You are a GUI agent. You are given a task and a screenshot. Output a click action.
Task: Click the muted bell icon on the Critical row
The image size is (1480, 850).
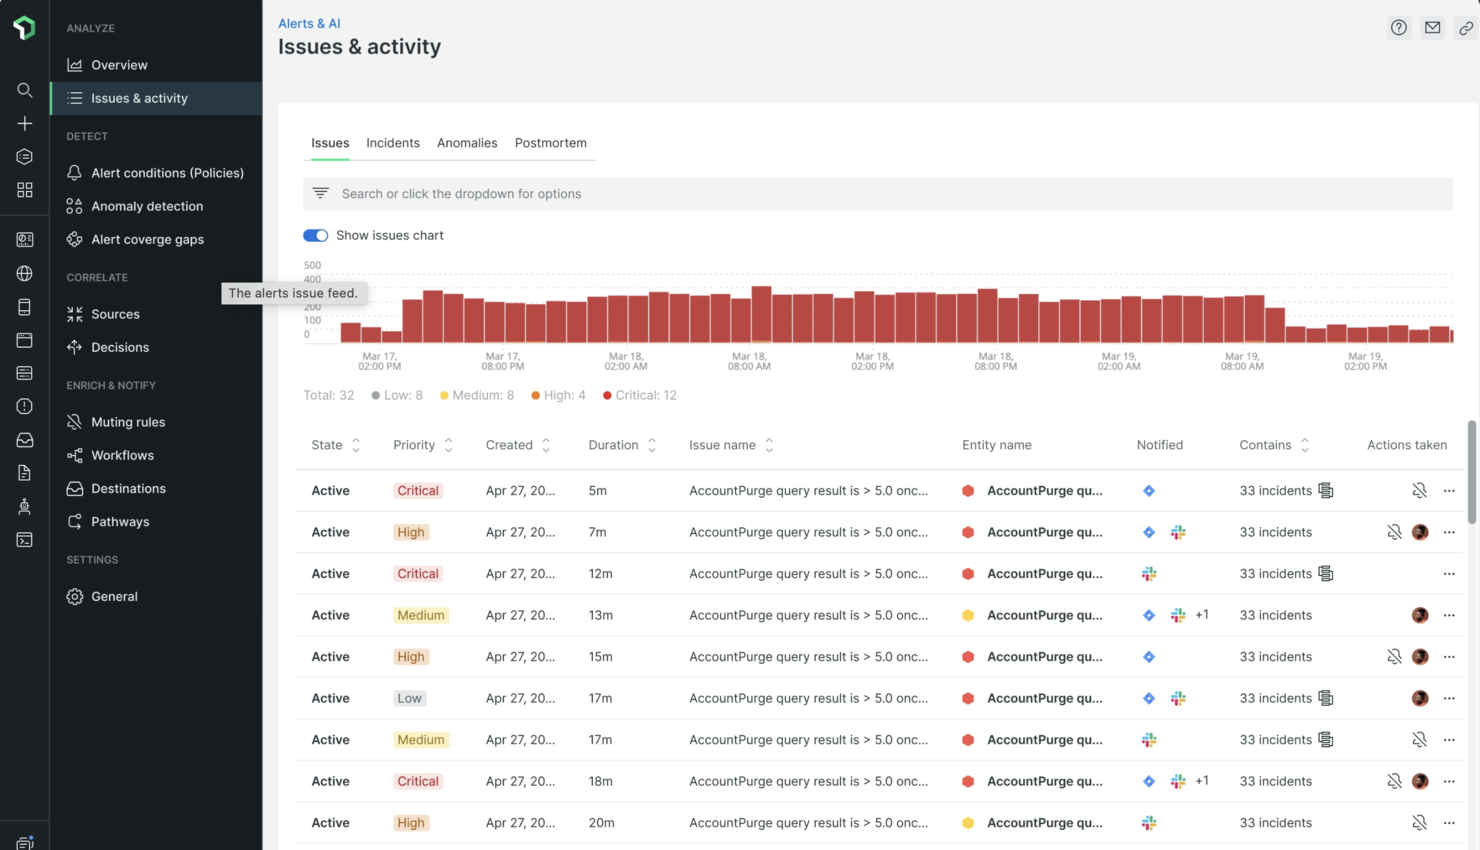click(1419, 490)
